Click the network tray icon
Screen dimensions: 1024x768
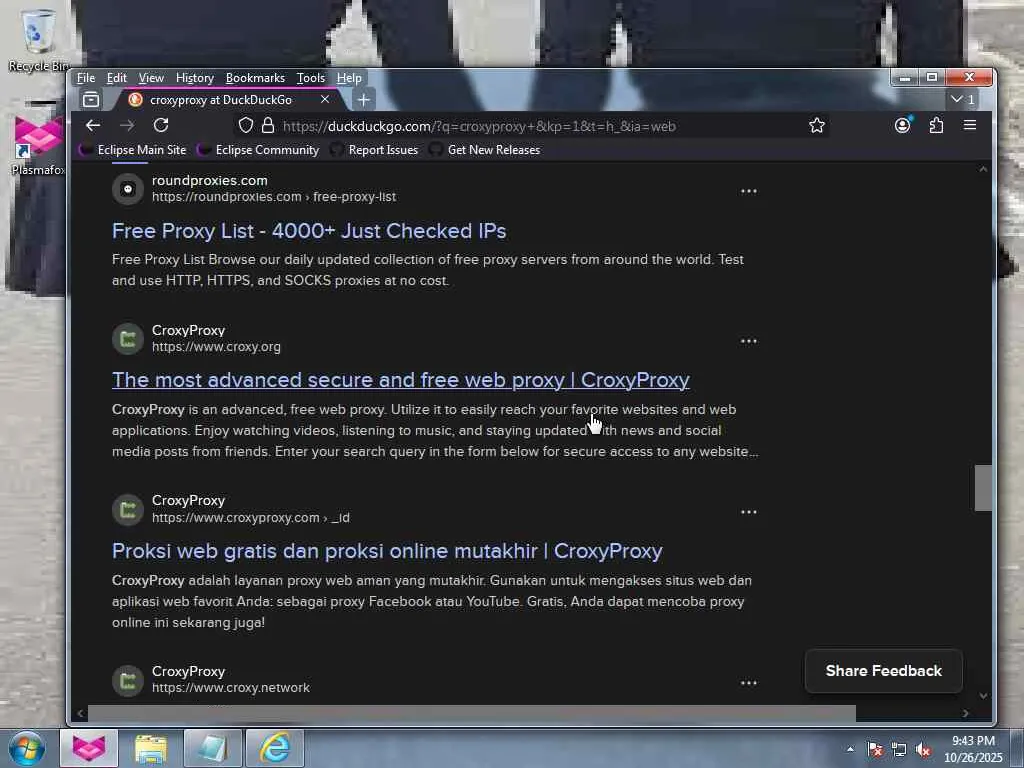899,750
